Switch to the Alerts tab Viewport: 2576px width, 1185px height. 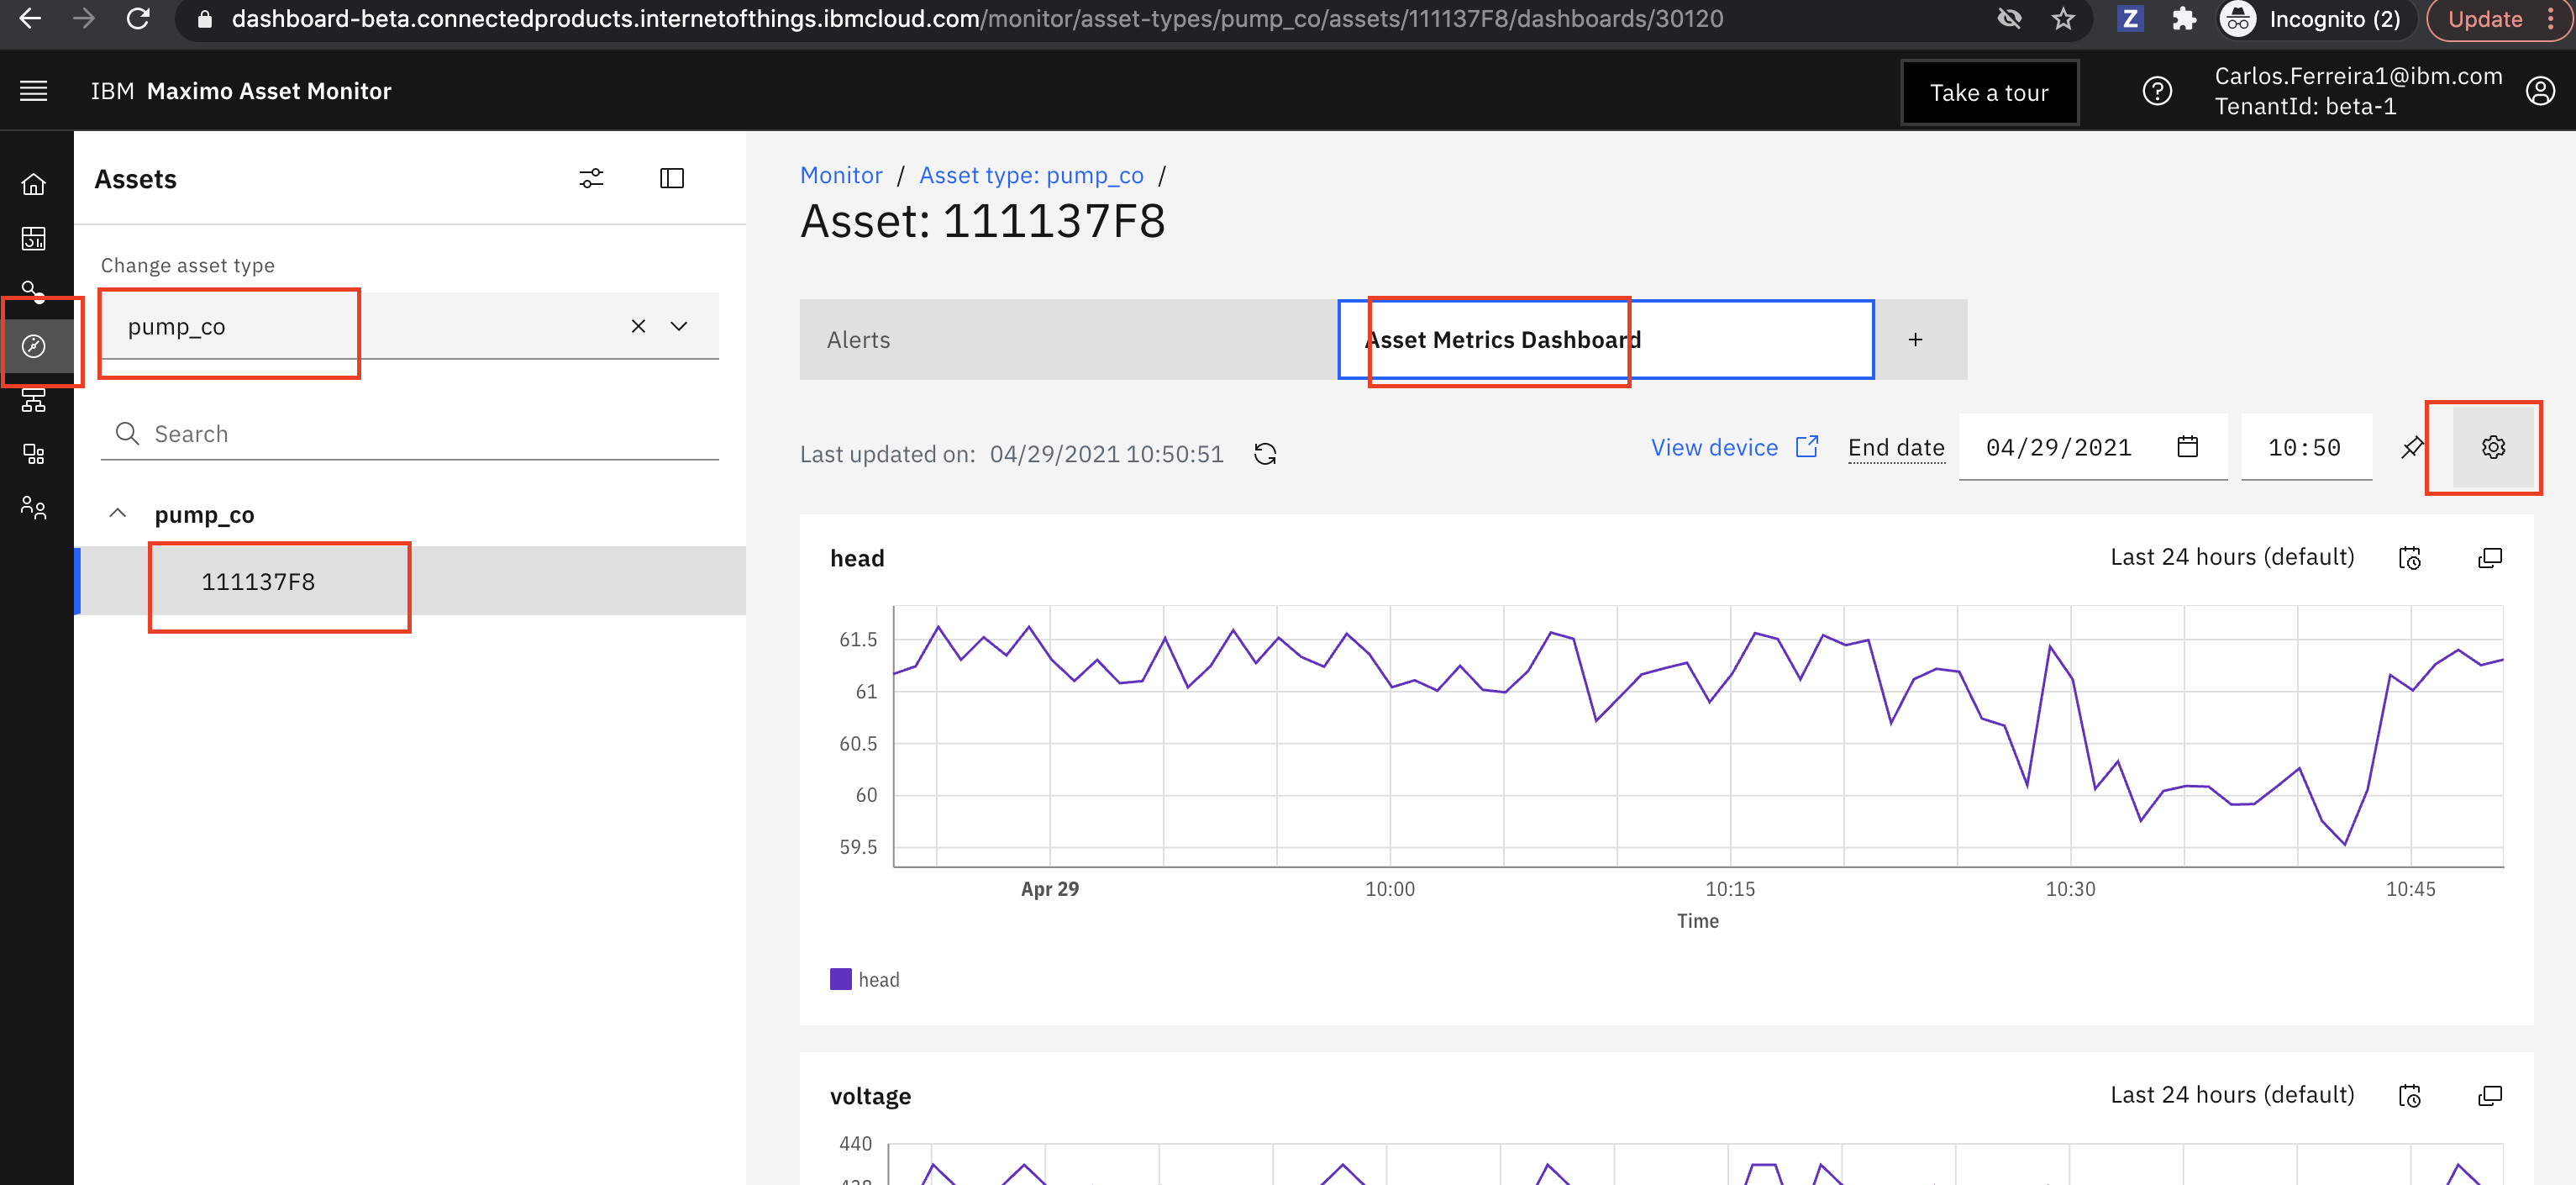[1068, 340]
